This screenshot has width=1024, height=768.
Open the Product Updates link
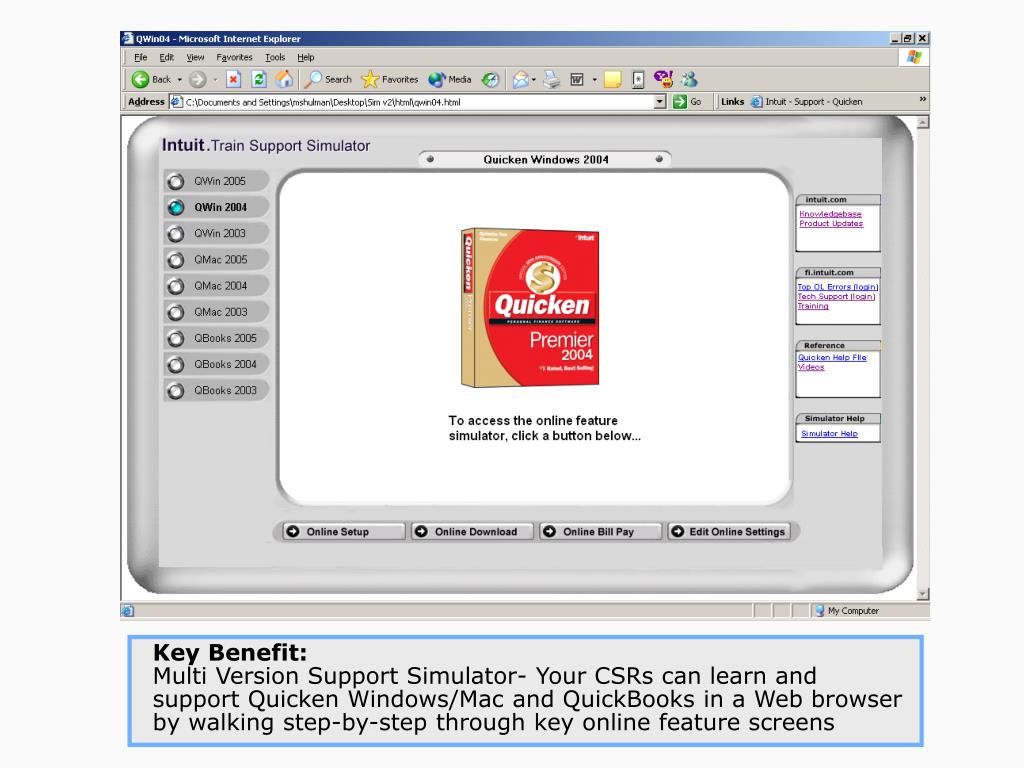click(831, 223)
